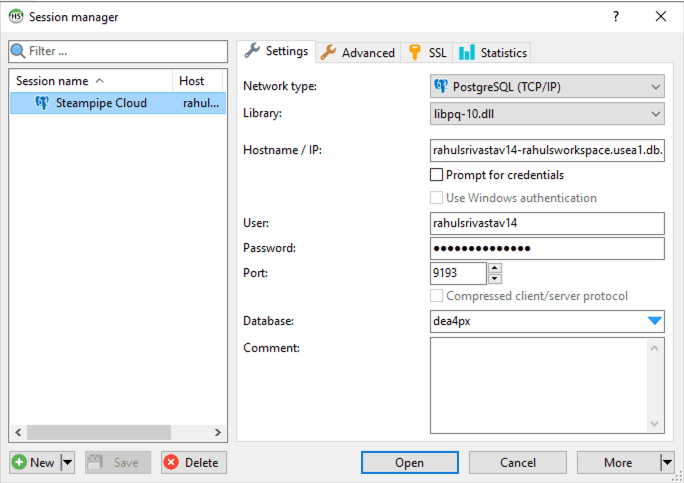
Task: Decrease the Port value with down arrow
Action: coord(495,278)
